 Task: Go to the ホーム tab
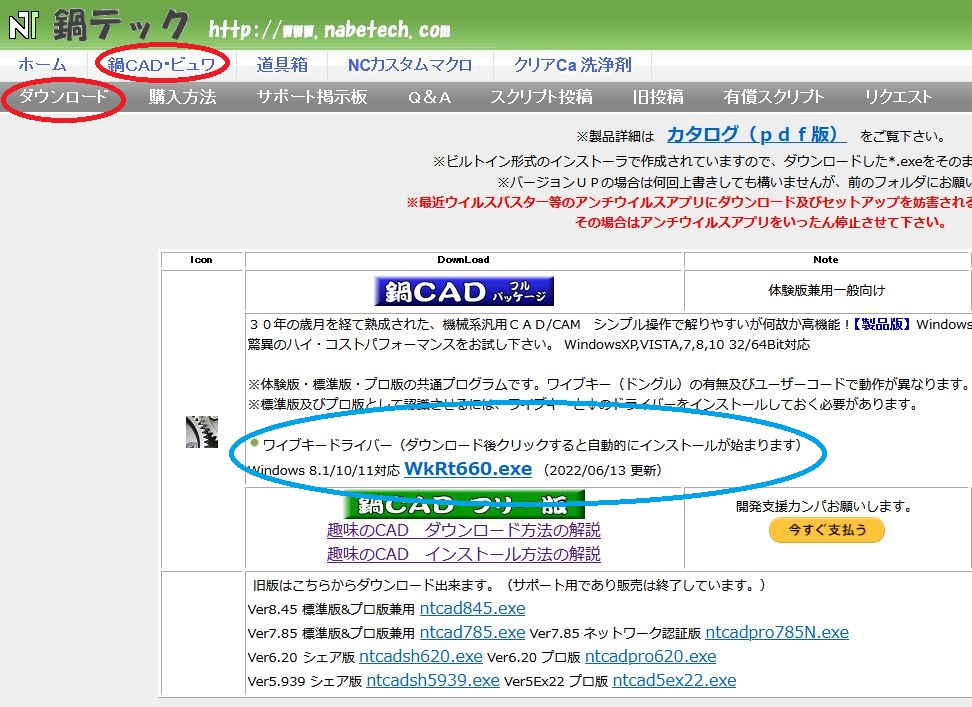coord(42,64)
